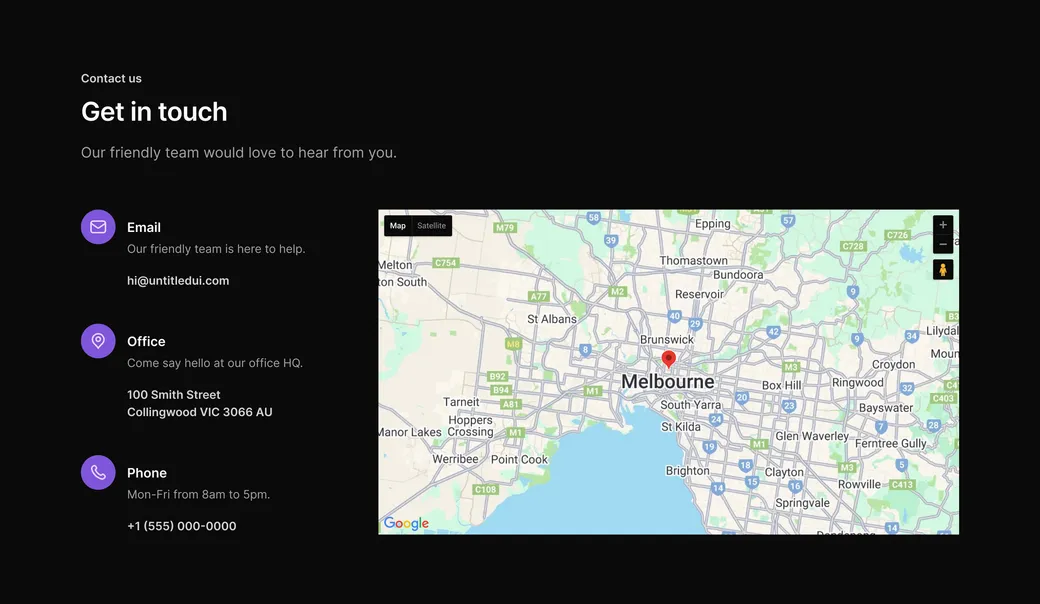Switch back to Map view
1040x604 pixels.
[397, 225]
